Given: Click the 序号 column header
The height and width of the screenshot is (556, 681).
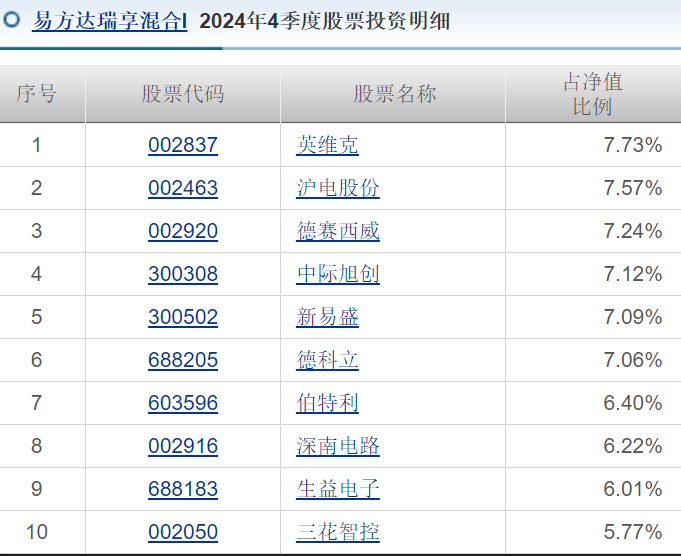Looking at the screenshot, I should pos(42,94).
